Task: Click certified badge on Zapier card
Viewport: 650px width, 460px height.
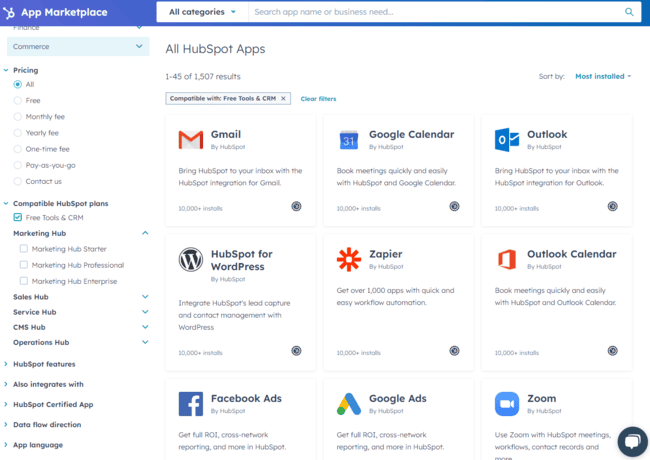Action: pyautogui.click(x=454, y=351)
